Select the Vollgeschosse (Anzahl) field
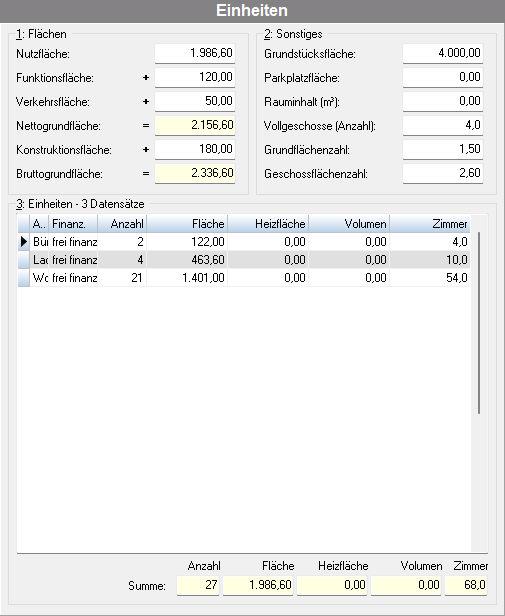The image size is (505, 616). pos(443,125)
